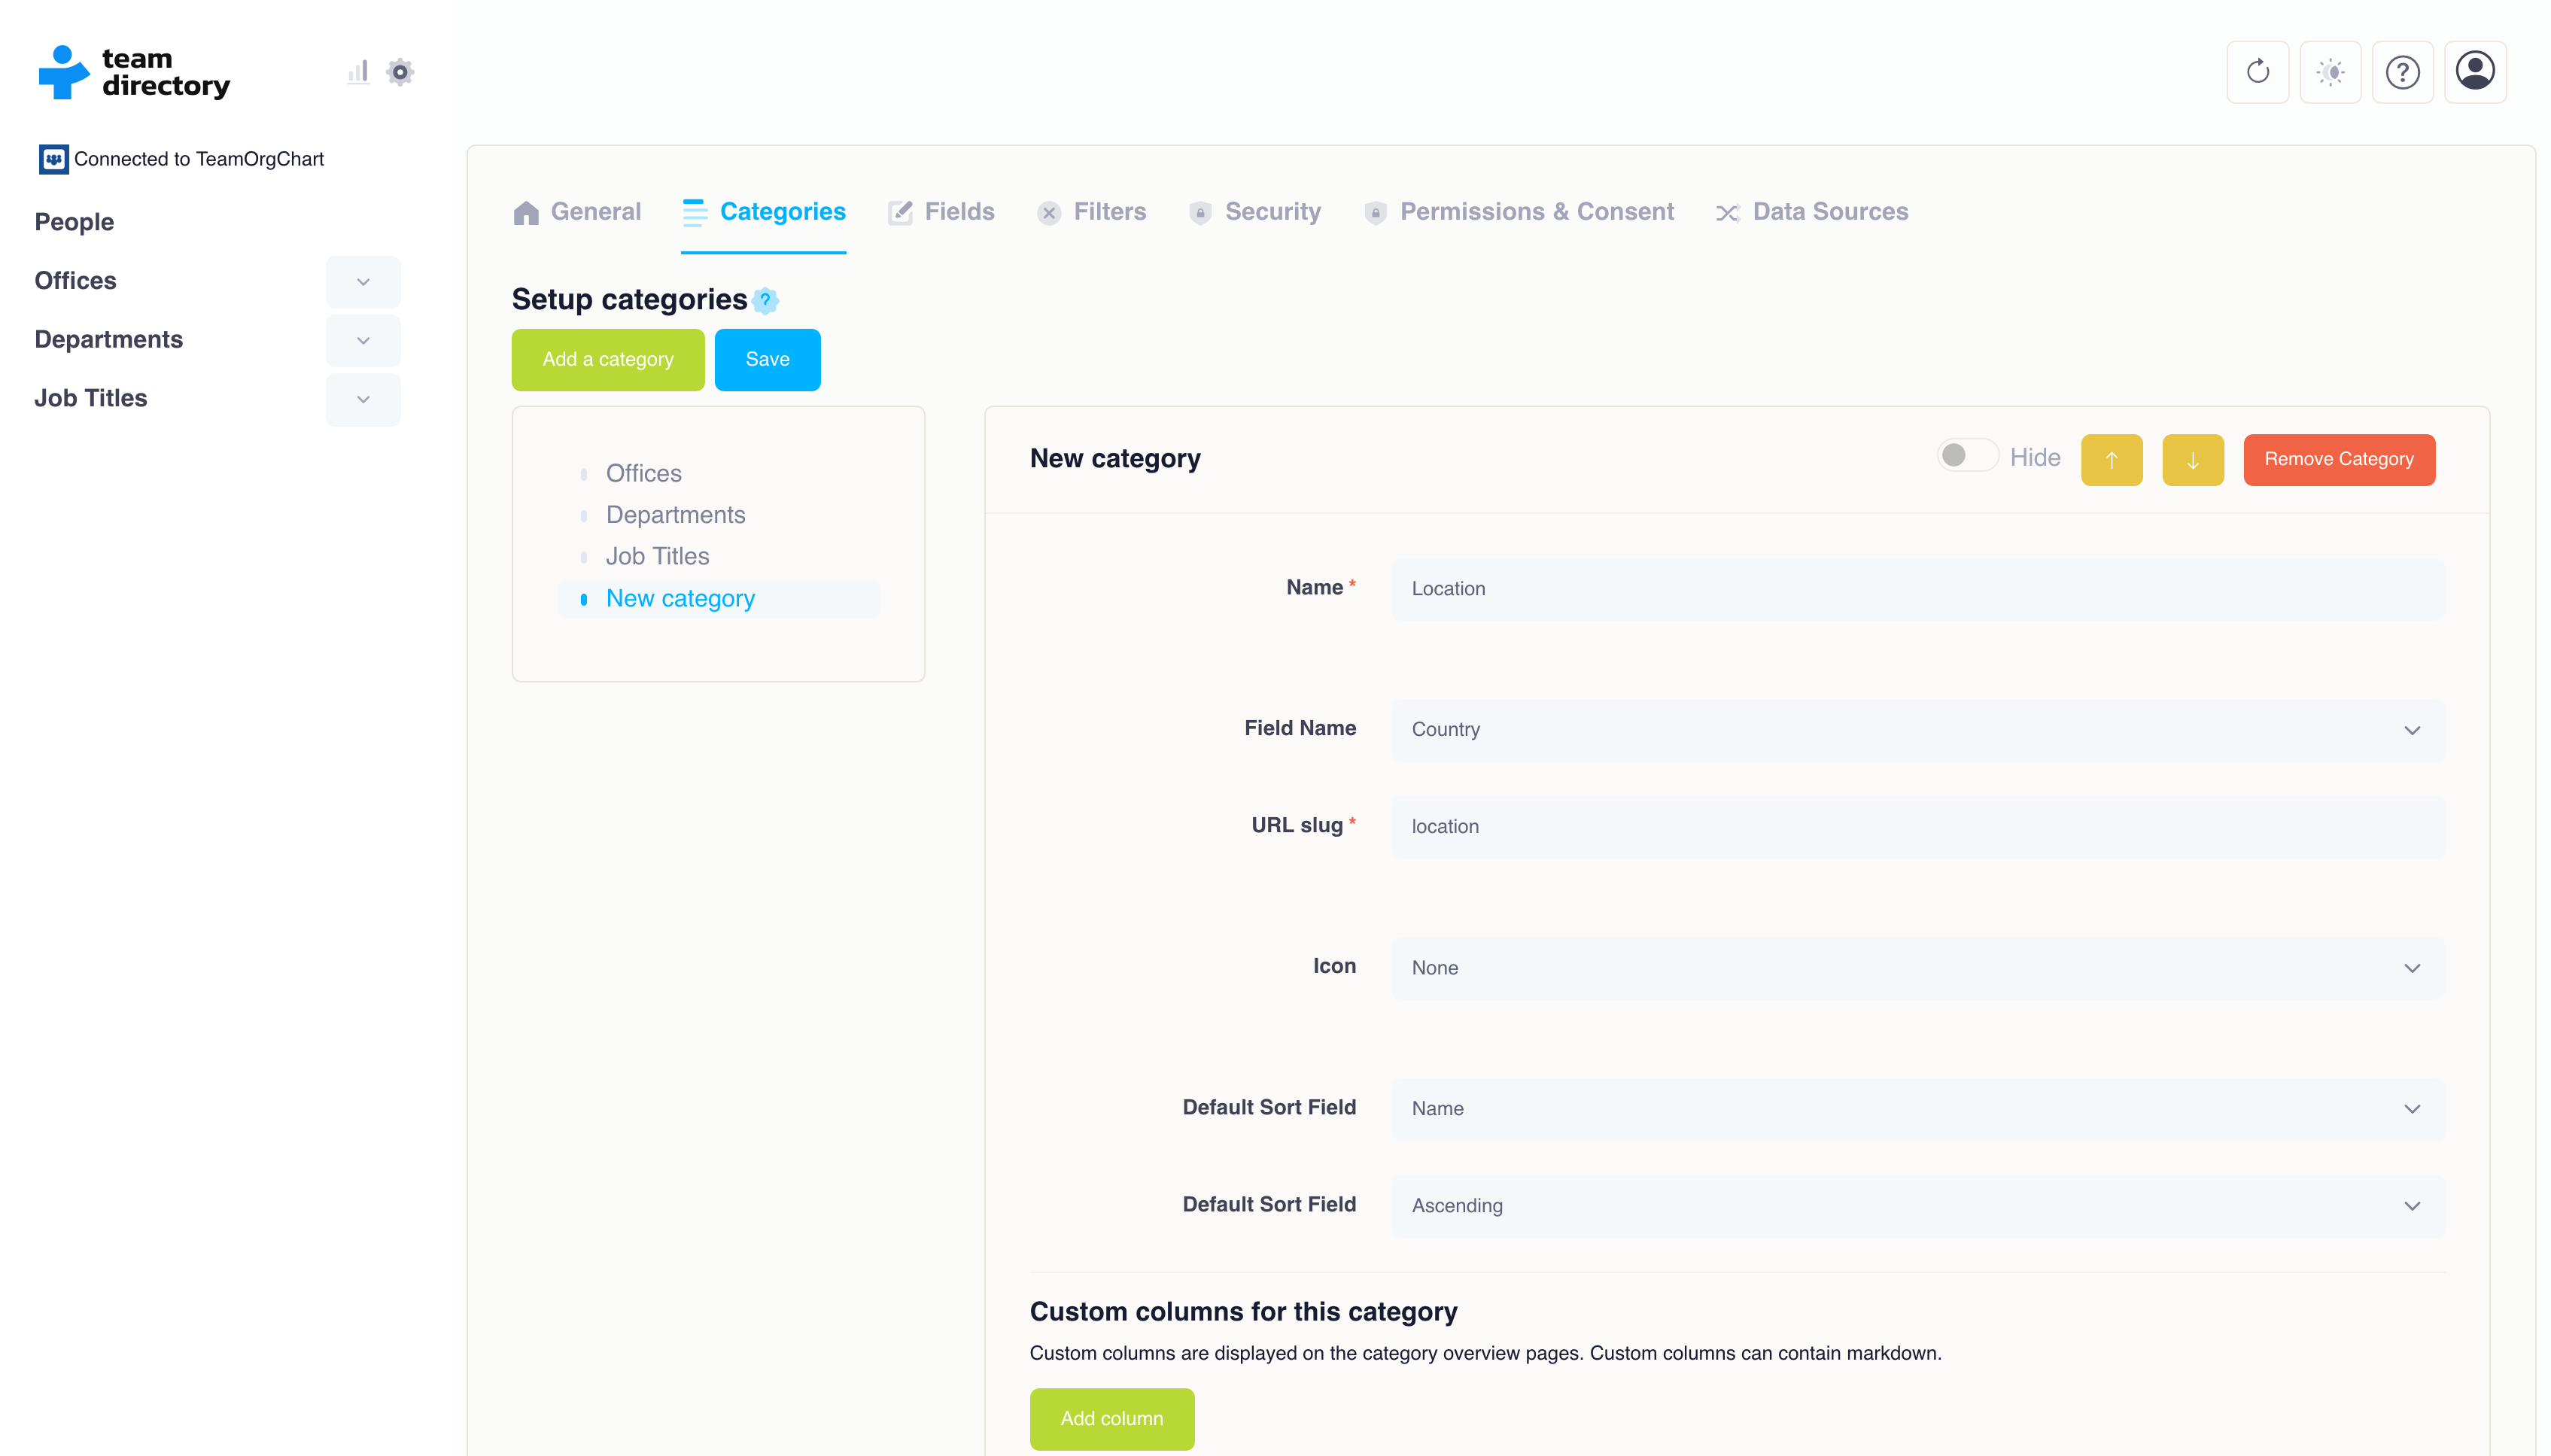Click the analytics bar chart icon

coord(357,71)
